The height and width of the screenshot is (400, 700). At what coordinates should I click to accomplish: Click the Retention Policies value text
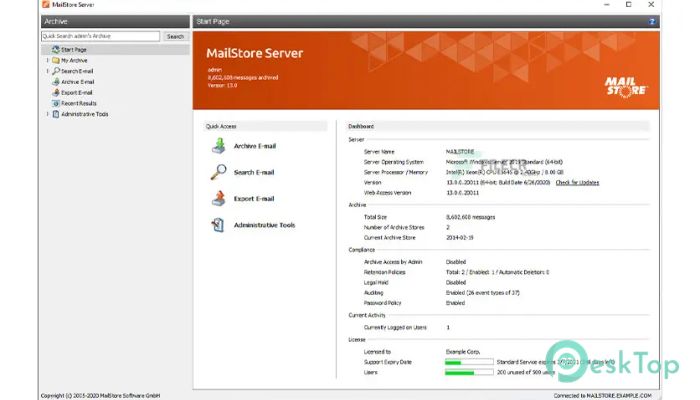497,272
